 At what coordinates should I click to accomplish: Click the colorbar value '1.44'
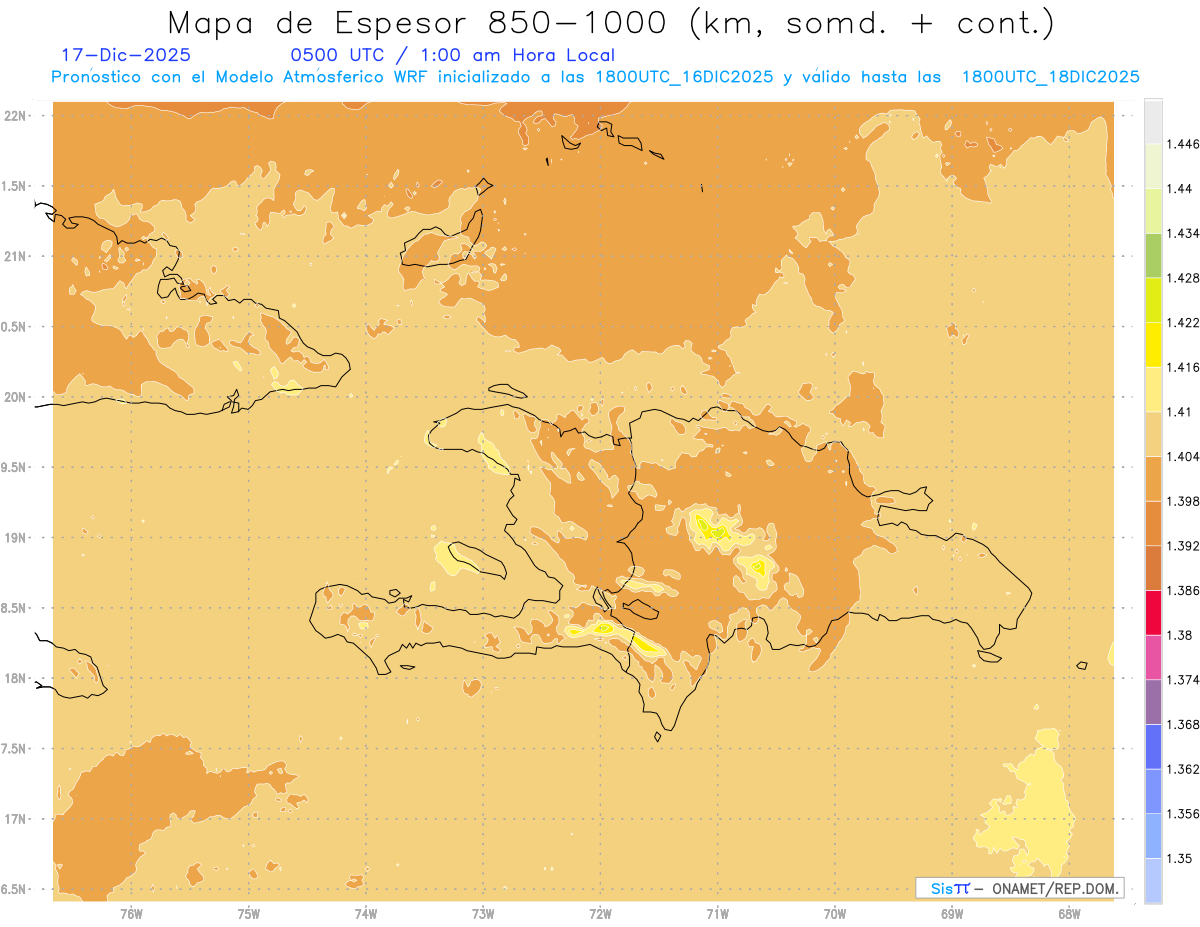coord(1180,188)
